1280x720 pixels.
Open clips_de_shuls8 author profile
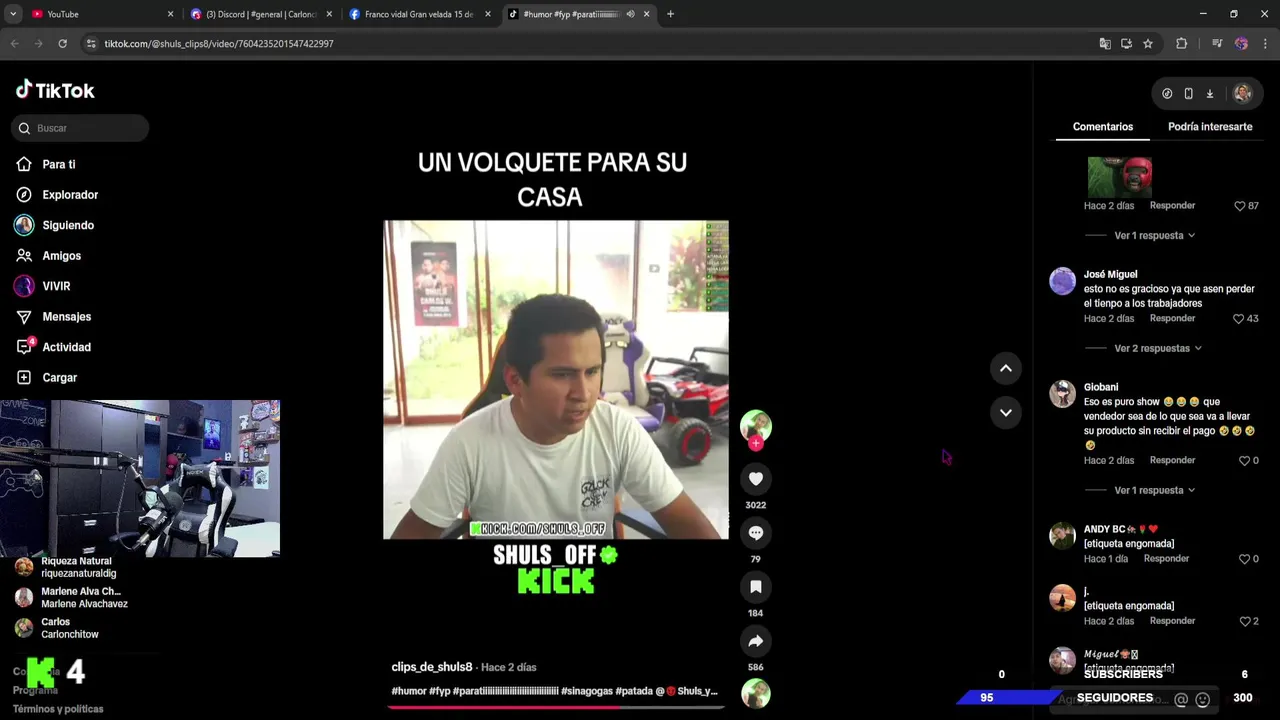pos(432,667)
